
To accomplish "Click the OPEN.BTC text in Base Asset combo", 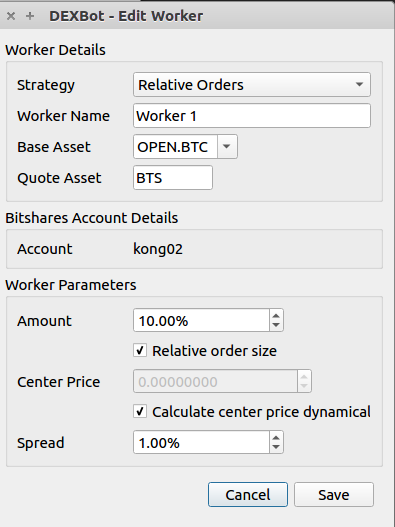I will pos(172,147).
